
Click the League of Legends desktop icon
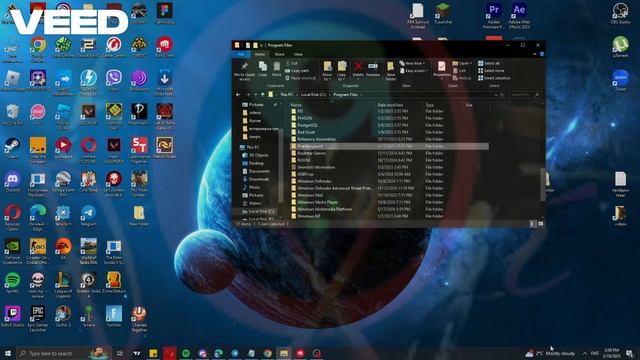(x=63, y=285)
